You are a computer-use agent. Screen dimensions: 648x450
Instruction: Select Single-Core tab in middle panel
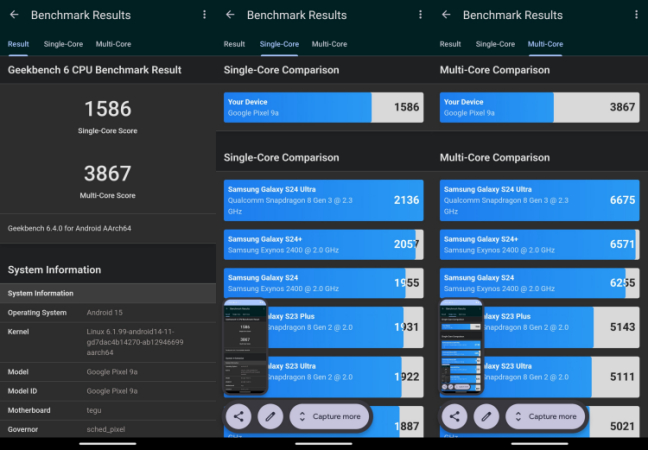coord(279,44)
